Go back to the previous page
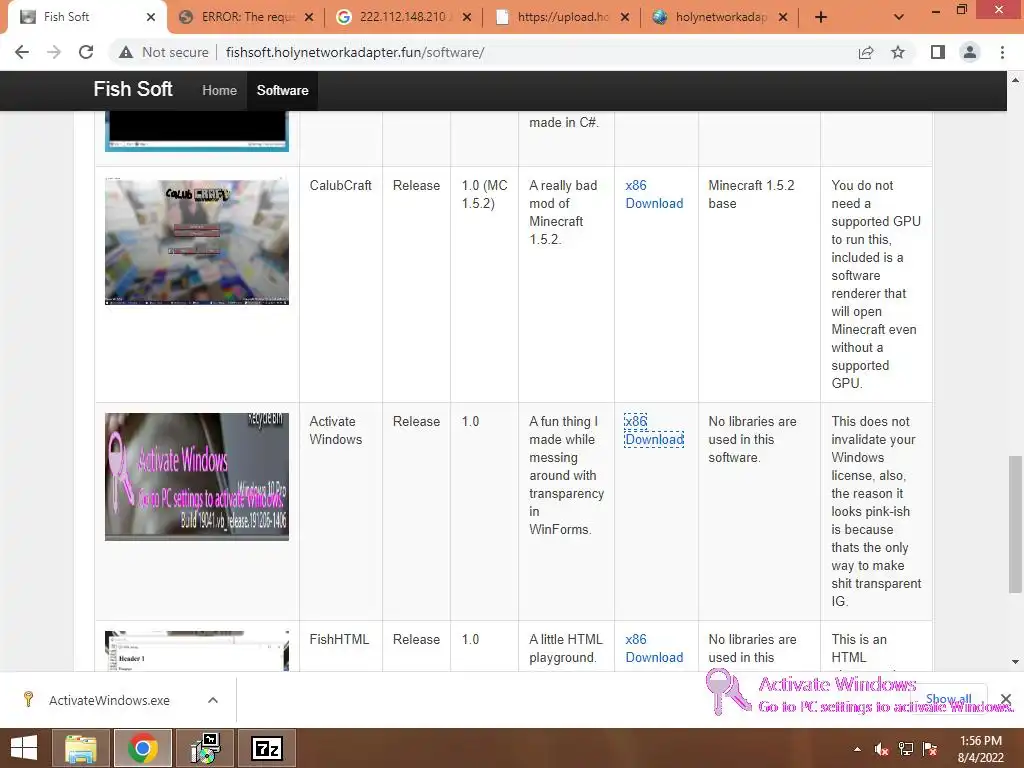The image size is (1024, 768). [x=22, y=52]
